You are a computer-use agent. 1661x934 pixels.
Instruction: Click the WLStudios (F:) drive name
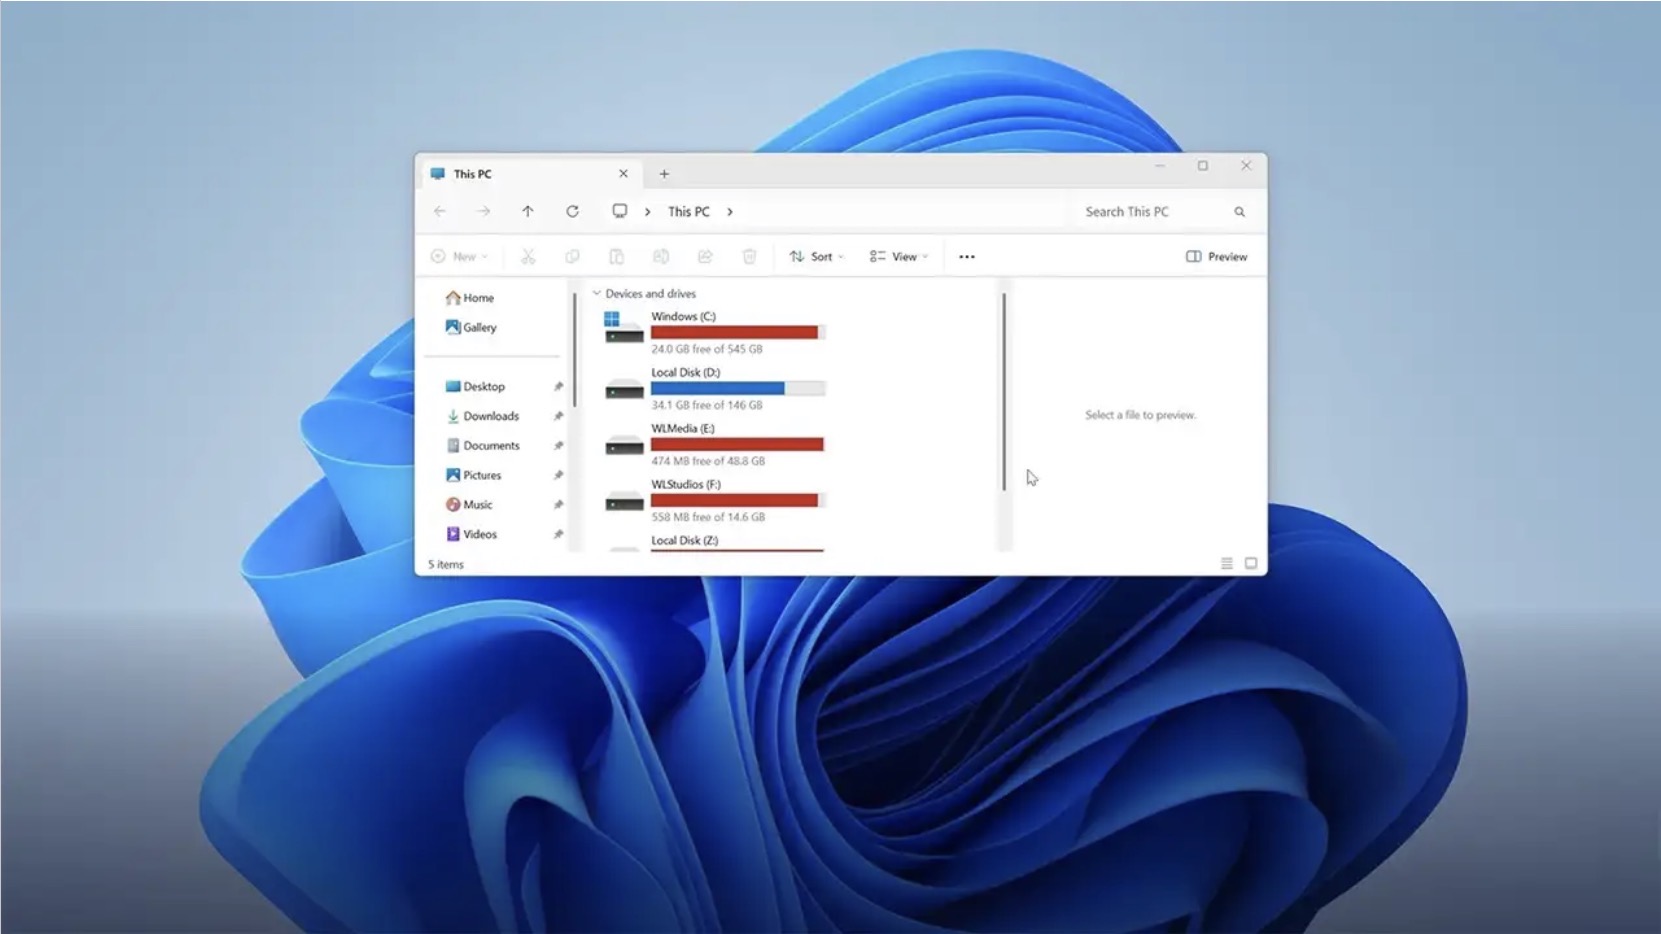click(686, 485)
